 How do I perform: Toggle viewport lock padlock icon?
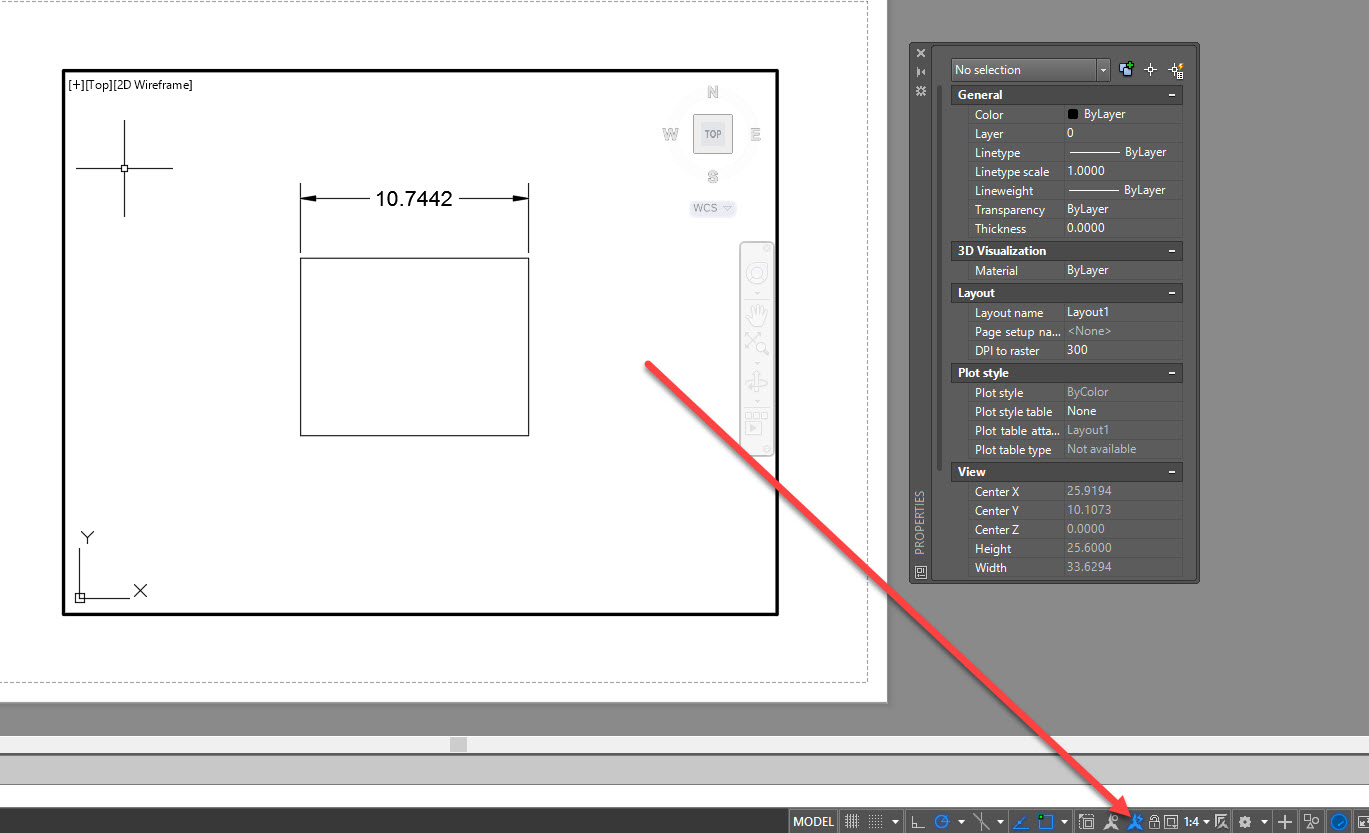(x=1154, y=821)
